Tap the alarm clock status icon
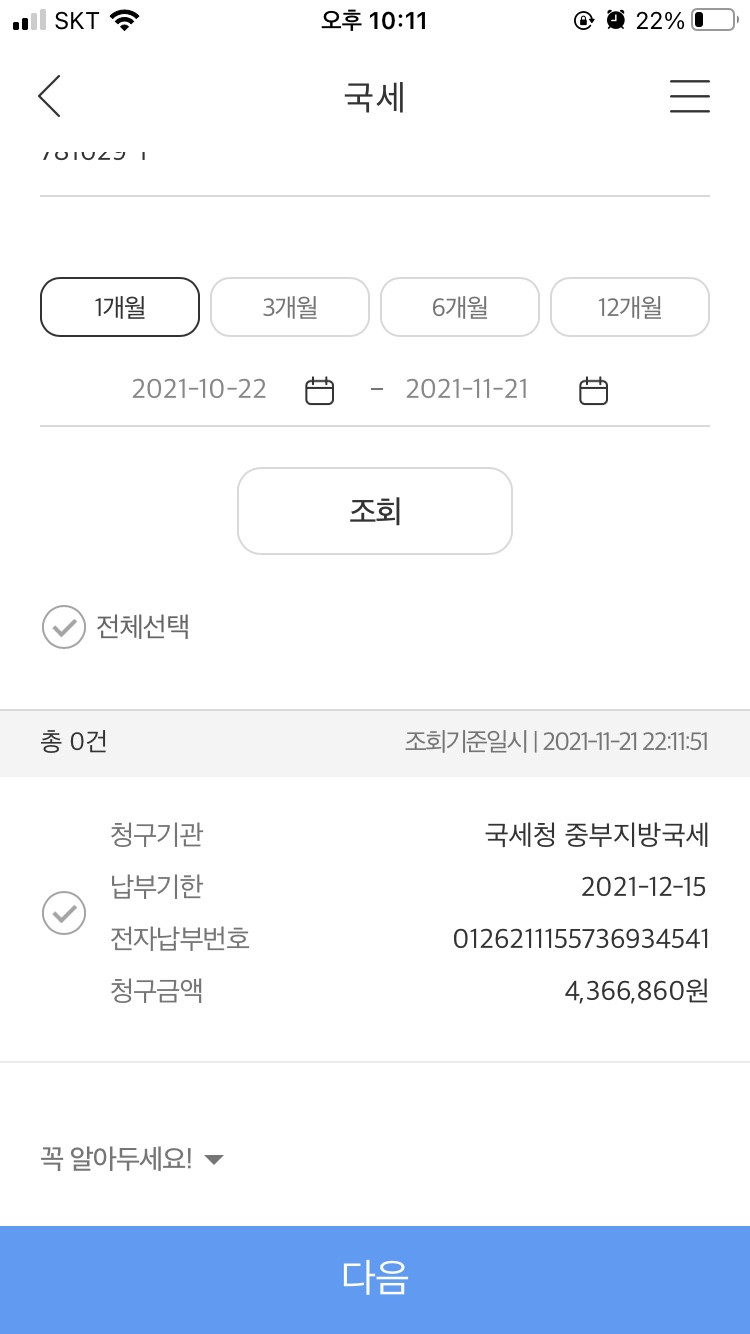The height and width of the screenshot is (1334, 750). [616, 20]
